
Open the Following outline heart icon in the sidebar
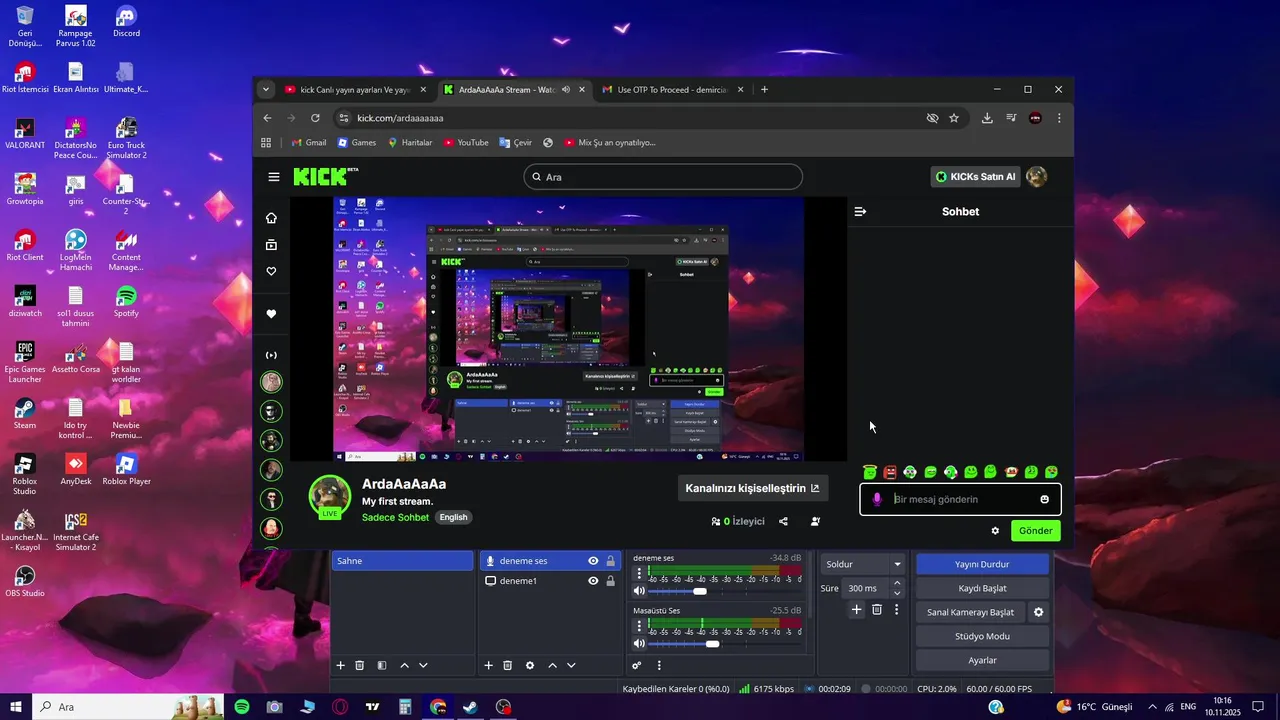(271, 272)
